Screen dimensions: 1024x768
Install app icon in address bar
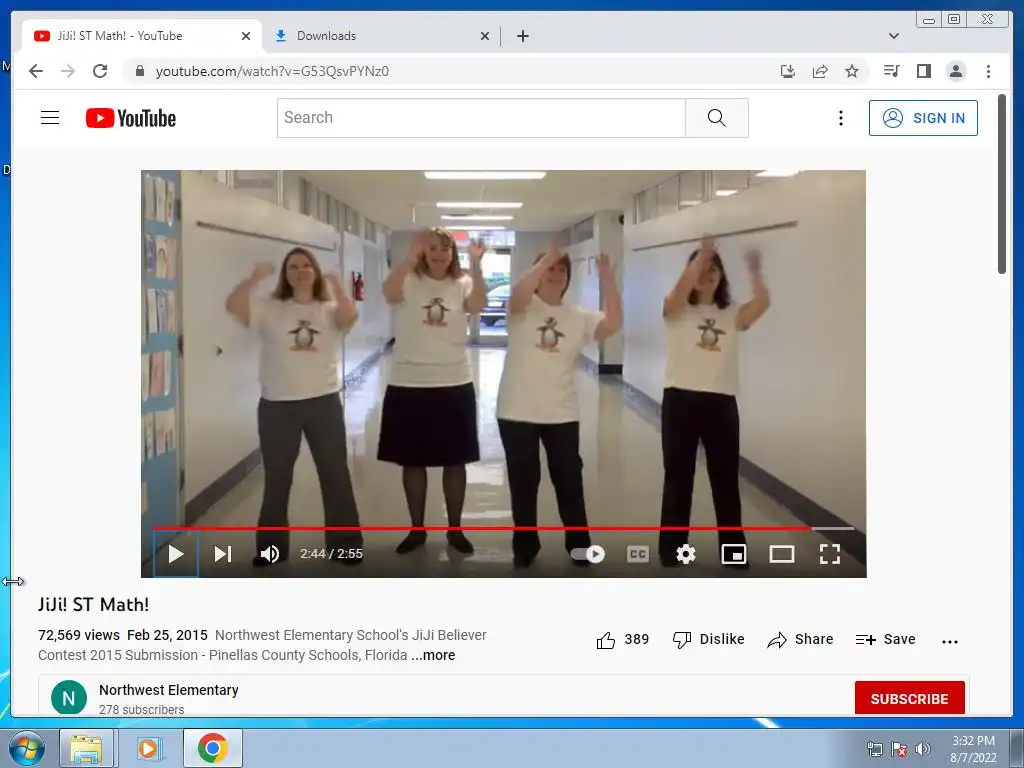(x=788, y=71)
